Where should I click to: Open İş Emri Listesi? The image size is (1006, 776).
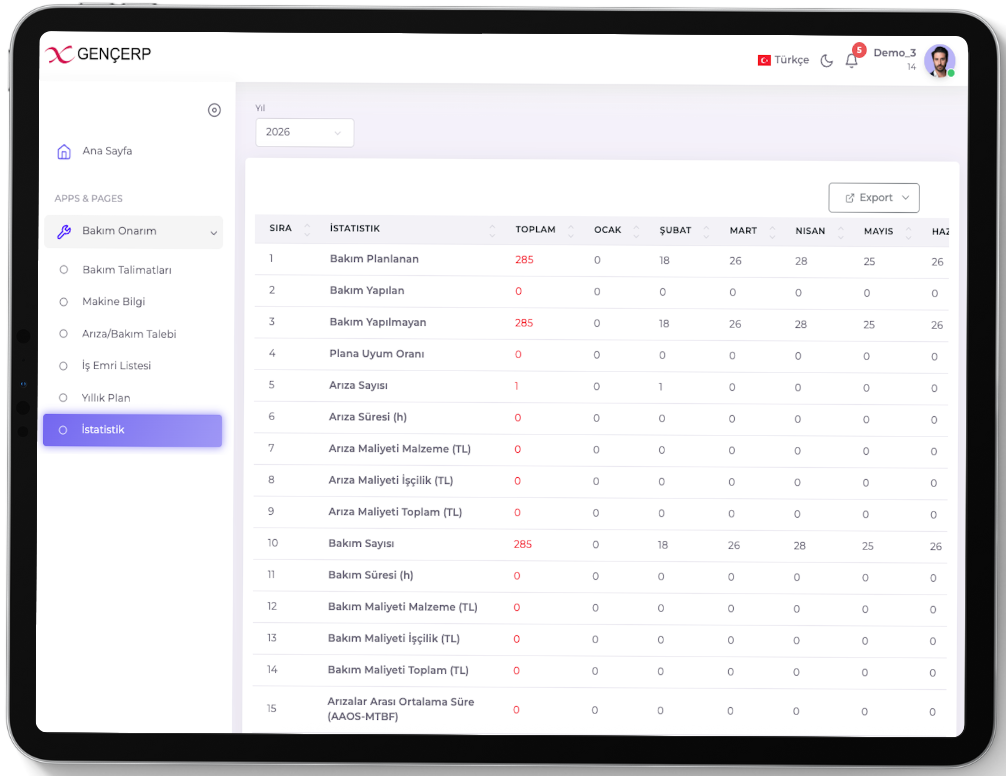coord(116,366)
